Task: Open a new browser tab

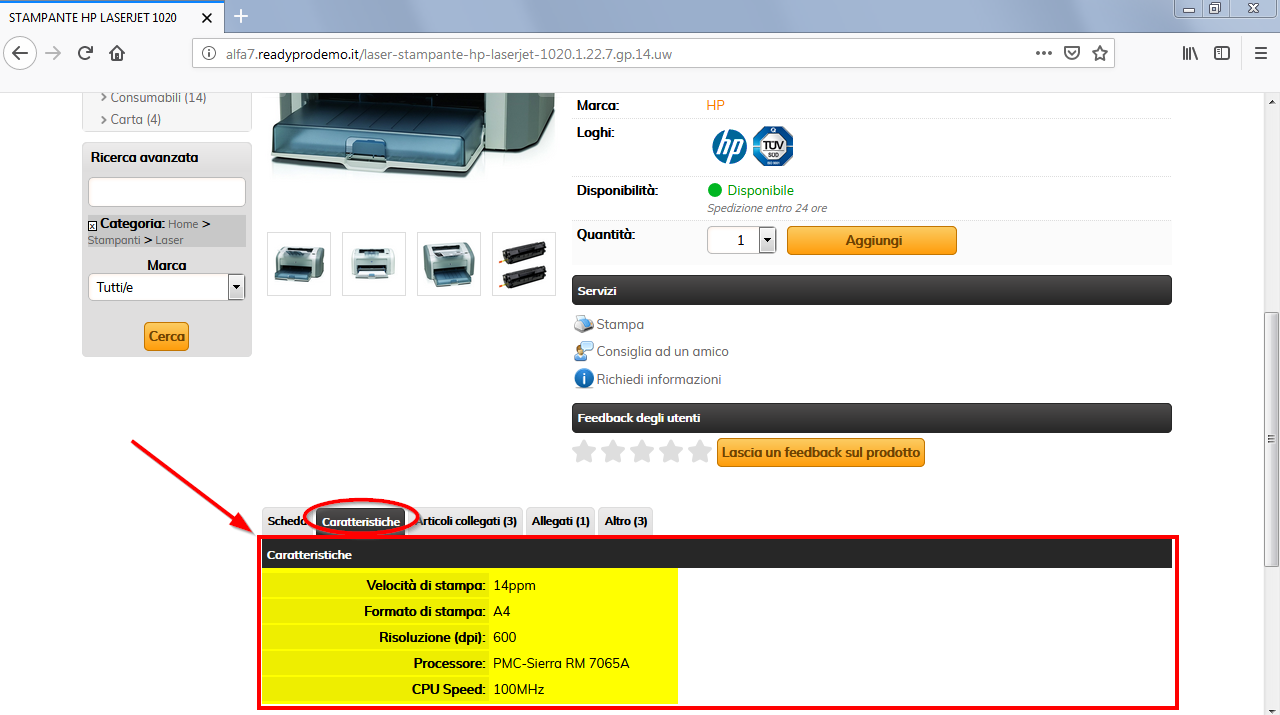Action: coord(241,16)
